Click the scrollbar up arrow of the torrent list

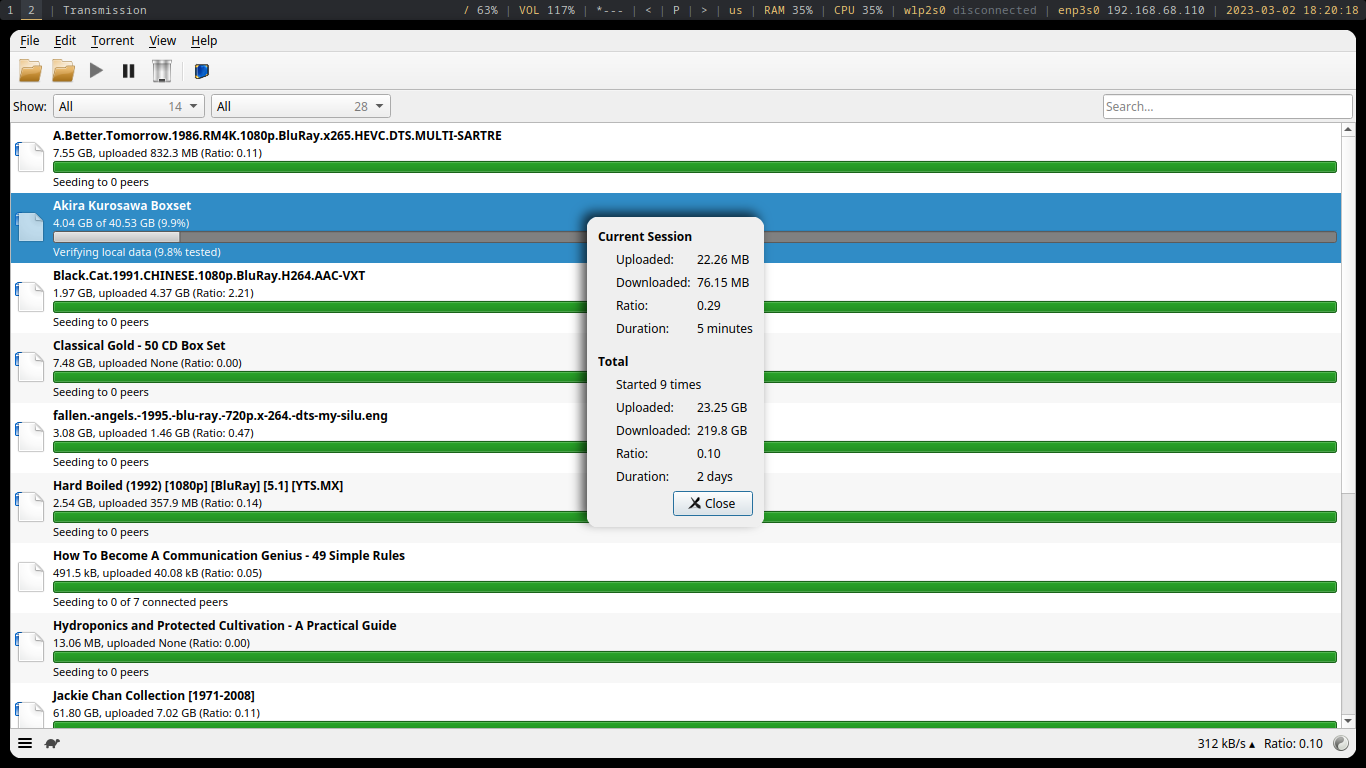coord(1348,130)
